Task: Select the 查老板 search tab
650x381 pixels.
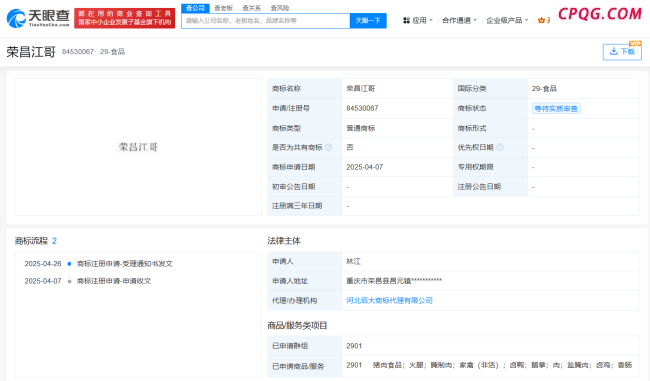Action: tap(223, 8)
